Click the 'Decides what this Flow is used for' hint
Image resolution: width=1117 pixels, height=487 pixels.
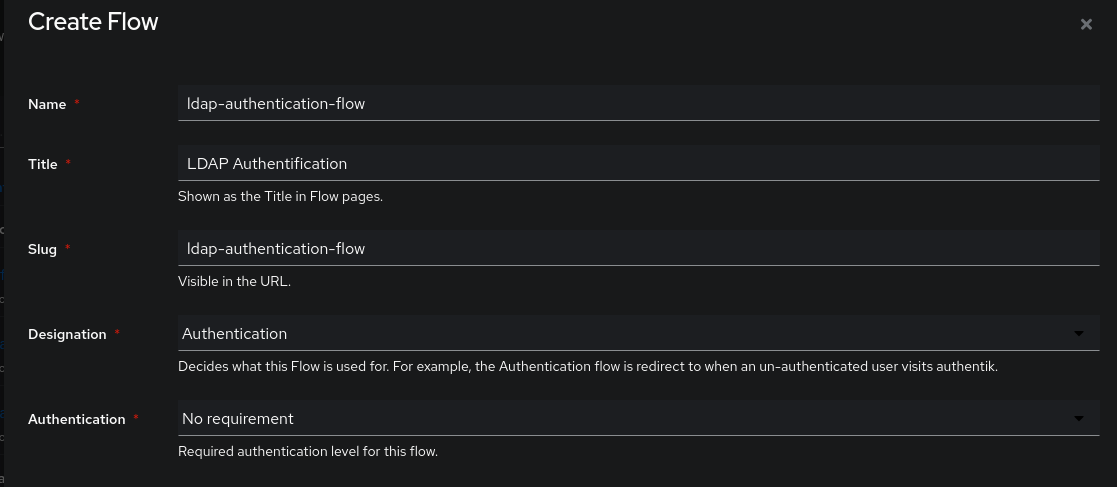coord(588,367)
